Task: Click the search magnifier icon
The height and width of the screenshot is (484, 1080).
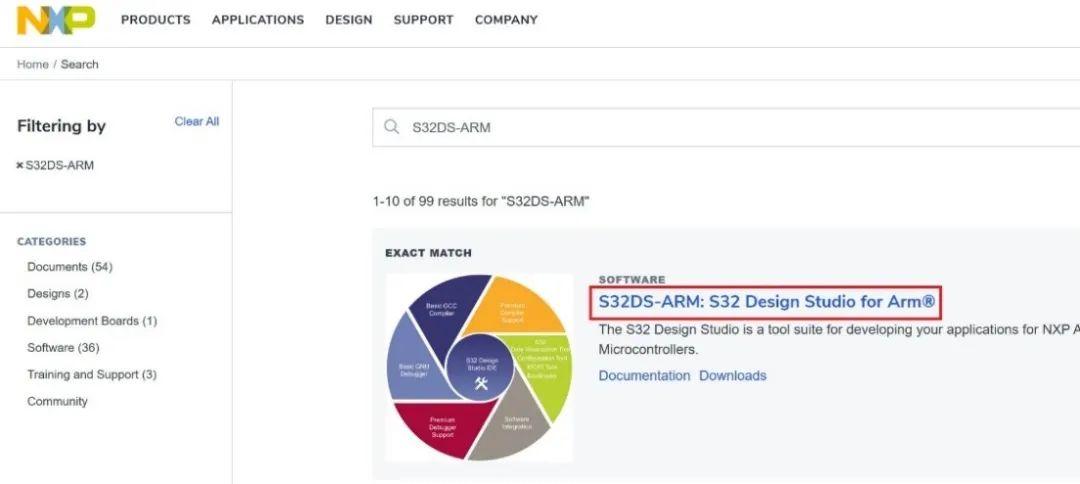Action: pyautogui.click(x=391, y=127)
